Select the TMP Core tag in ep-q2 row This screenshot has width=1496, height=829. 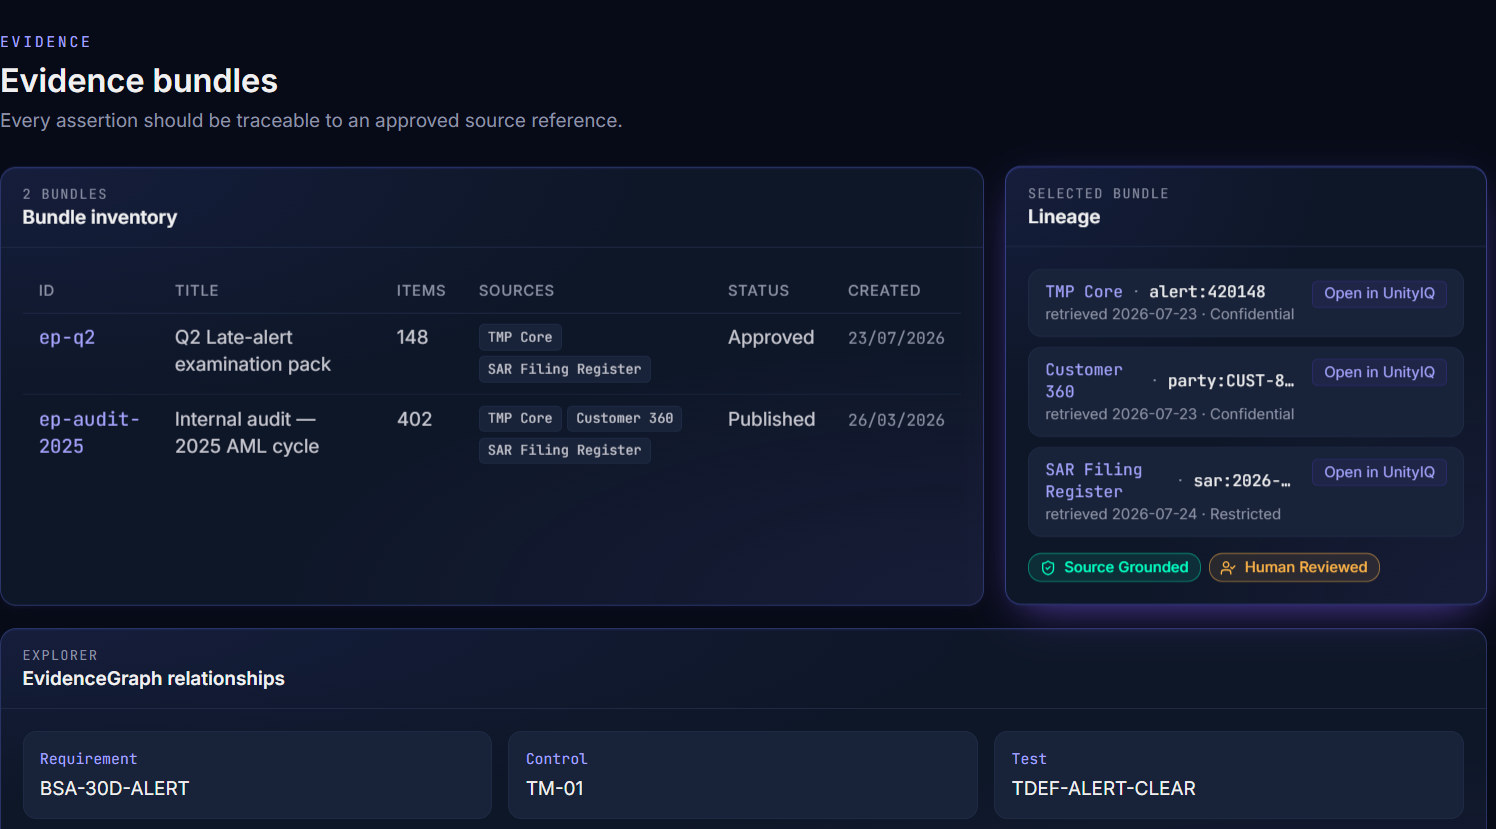coord(520,338)
